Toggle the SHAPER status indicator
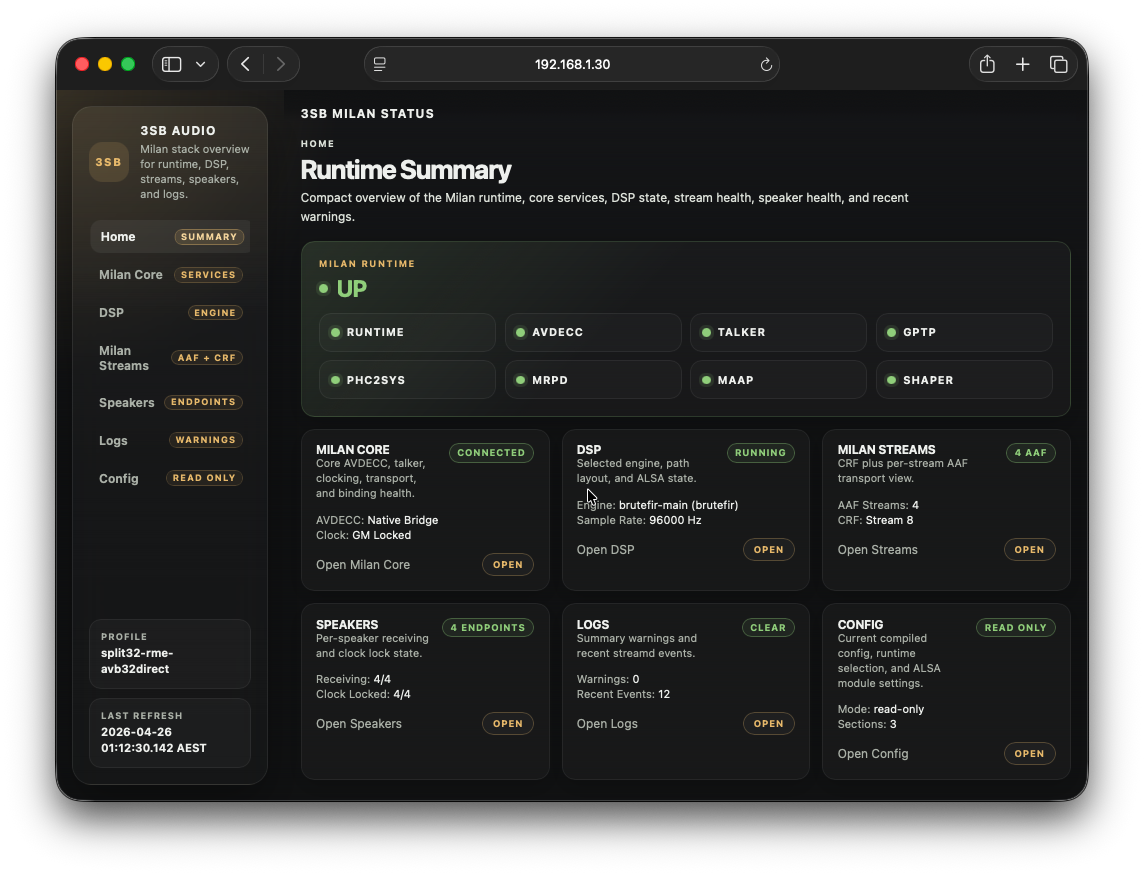1144x875 pixels. [x=893, y=379]
